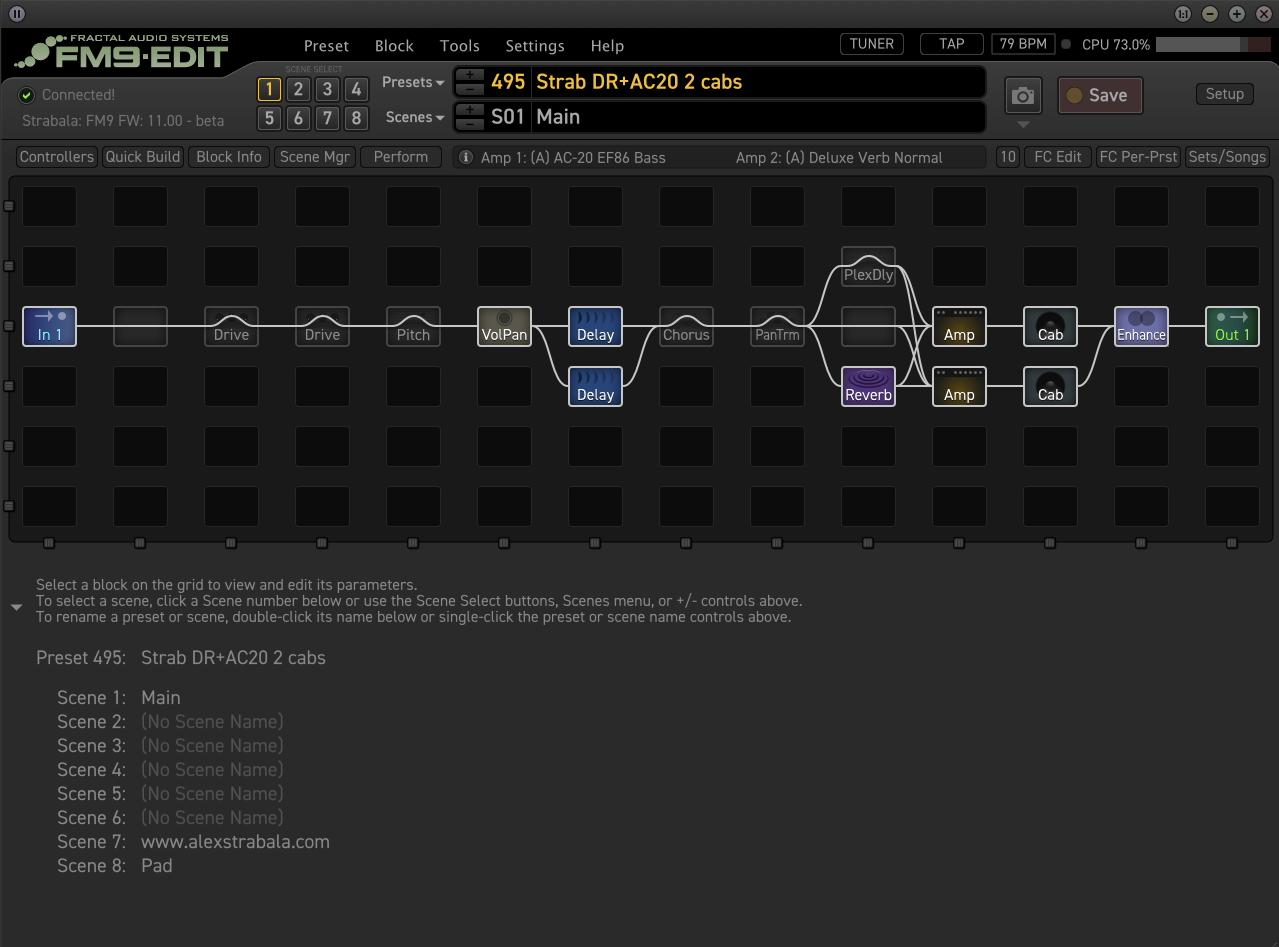The image size is (1279, 947).
Task: Open Setup
Action: [1224, 94]
